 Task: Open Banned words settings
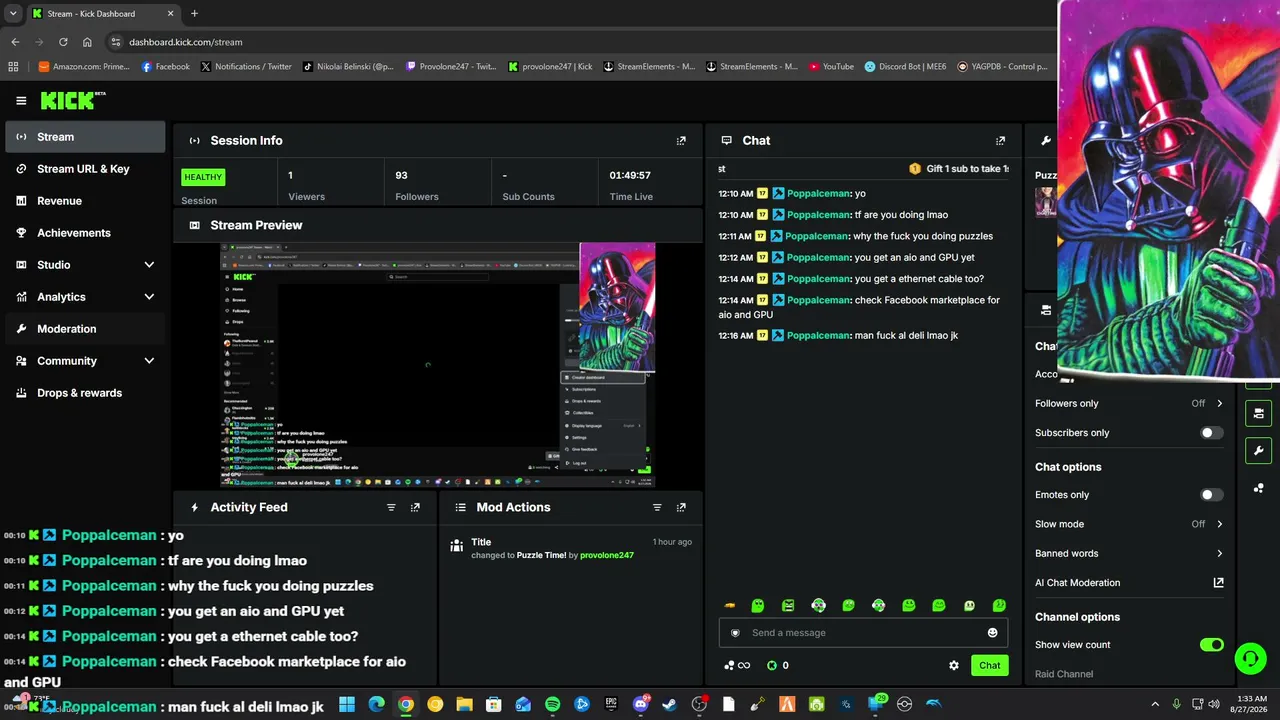click(1129, 554)
